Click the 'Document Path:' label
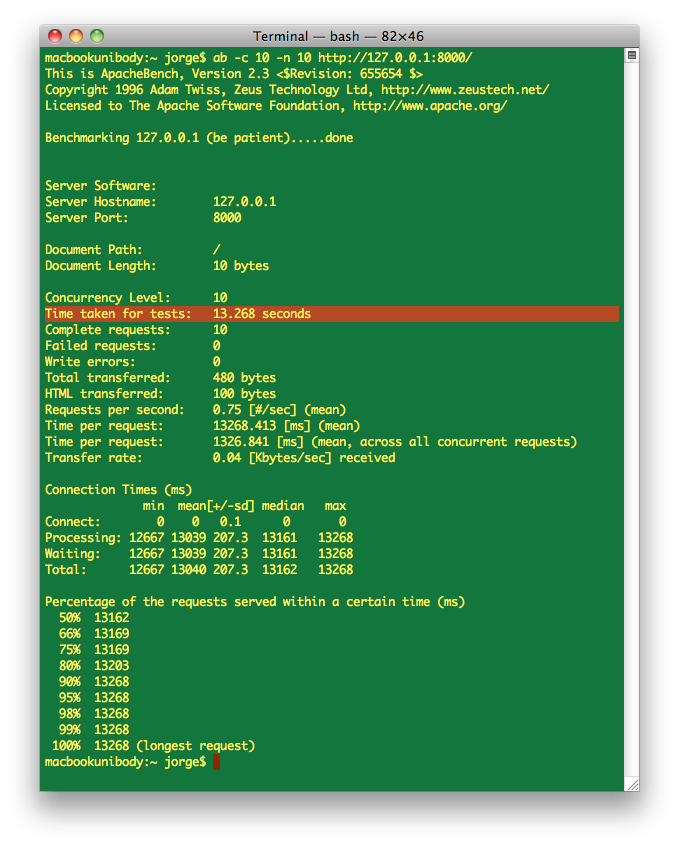This screenshot has height=846, width=679. (x=93, y=250)
